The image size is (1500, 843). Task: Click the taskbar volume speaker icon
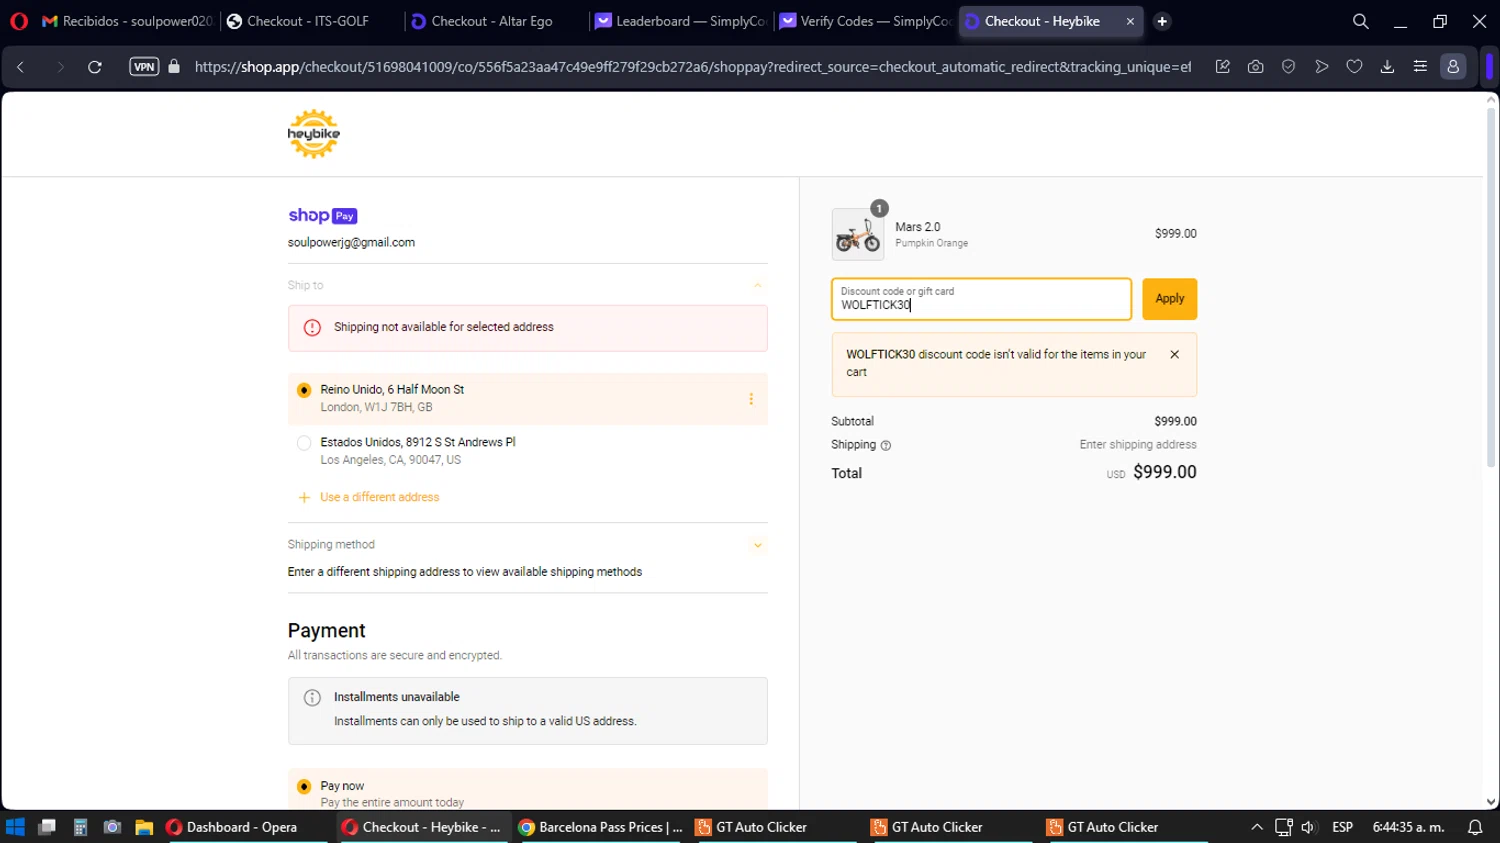1308,827
